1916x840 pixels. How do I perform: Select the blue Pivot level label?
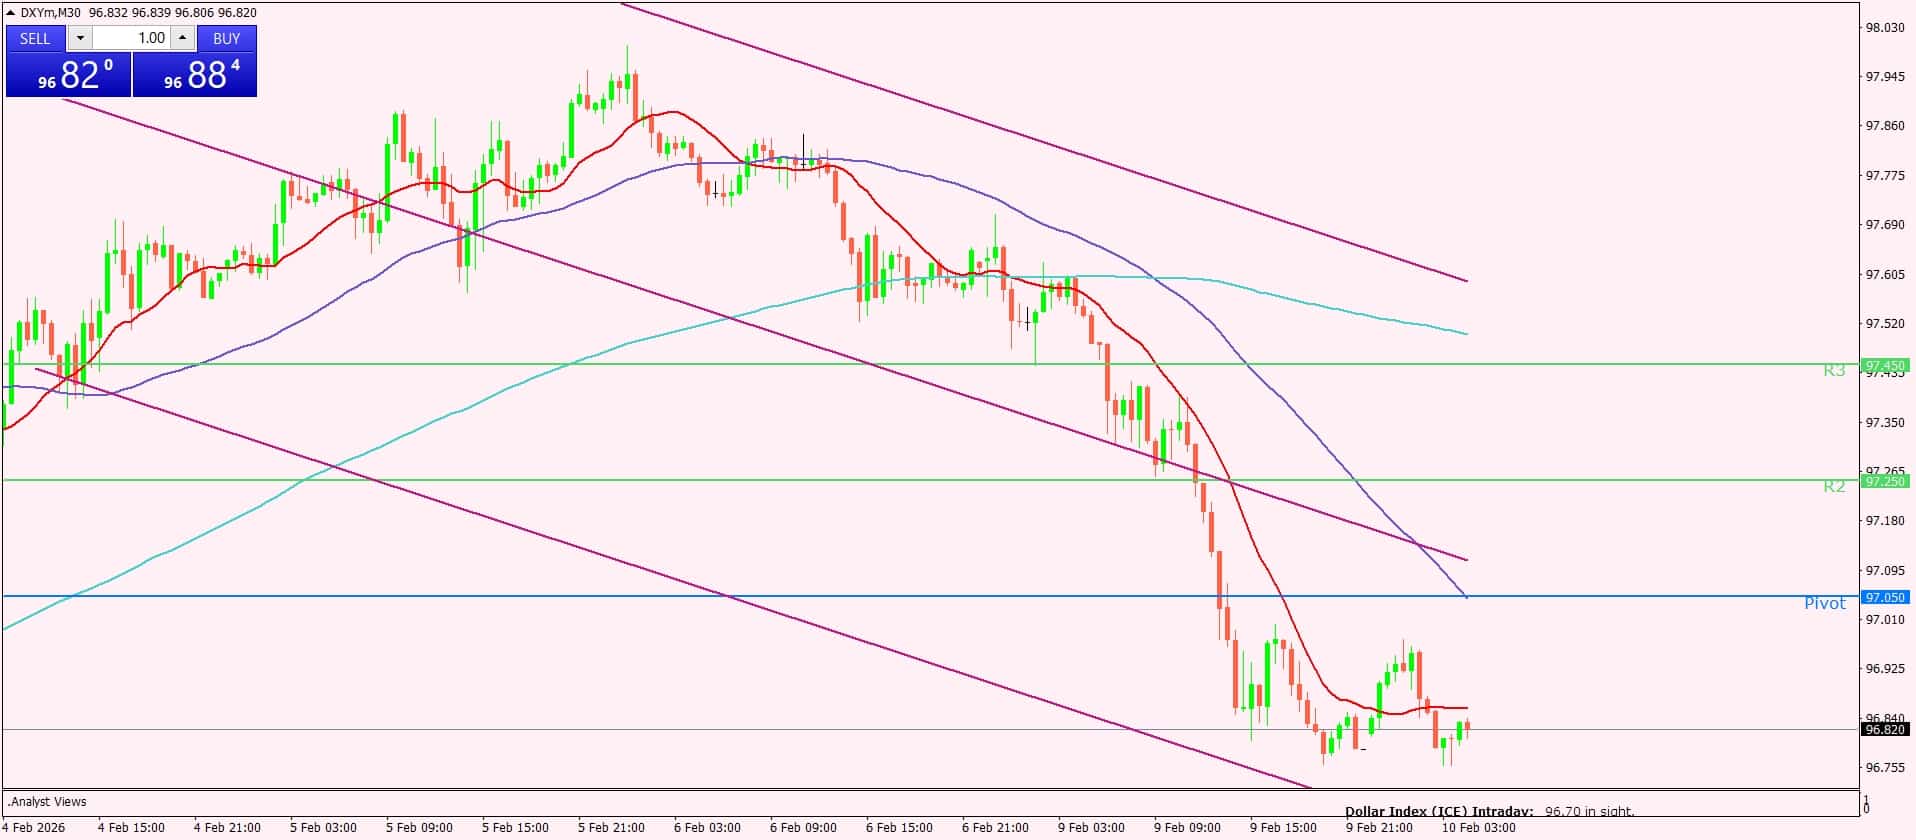tap(1824, 603)
